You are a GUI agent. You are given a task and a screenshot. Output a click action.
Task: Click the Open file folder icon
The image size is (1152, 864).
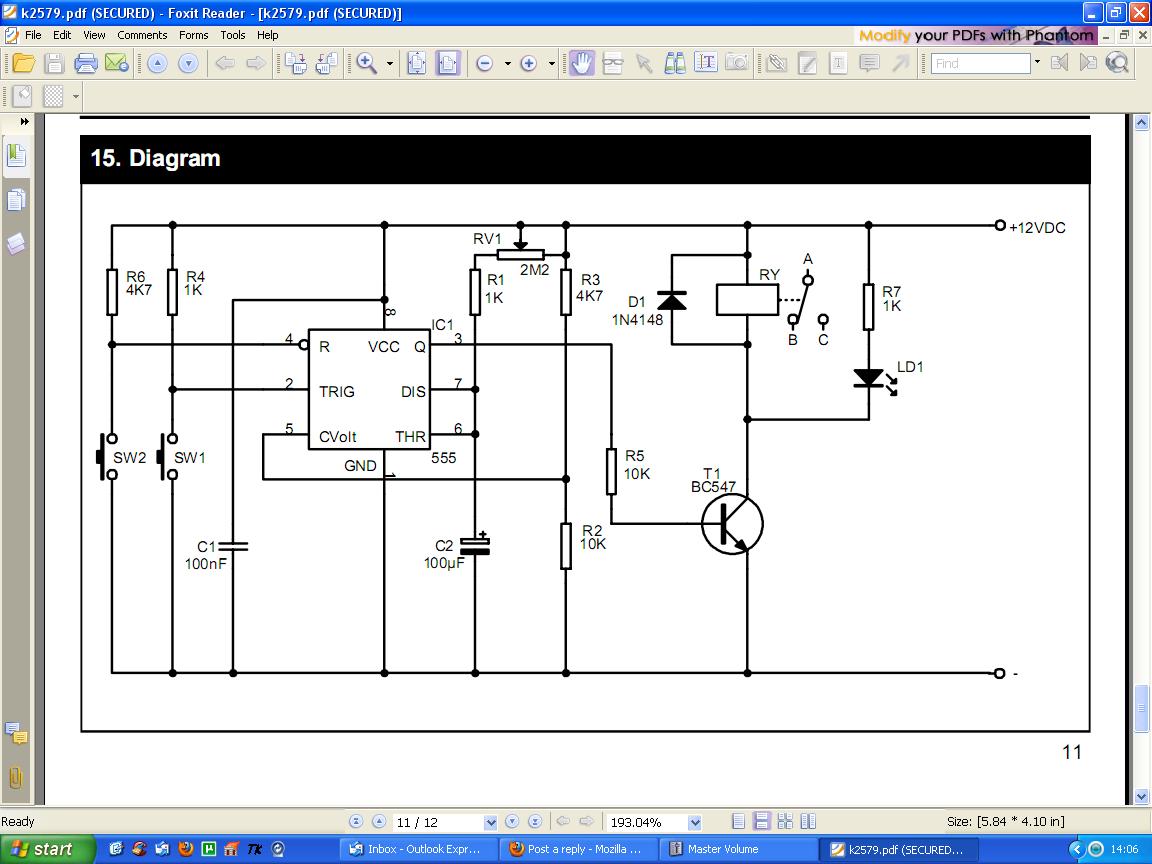click(x=23, y=63)
